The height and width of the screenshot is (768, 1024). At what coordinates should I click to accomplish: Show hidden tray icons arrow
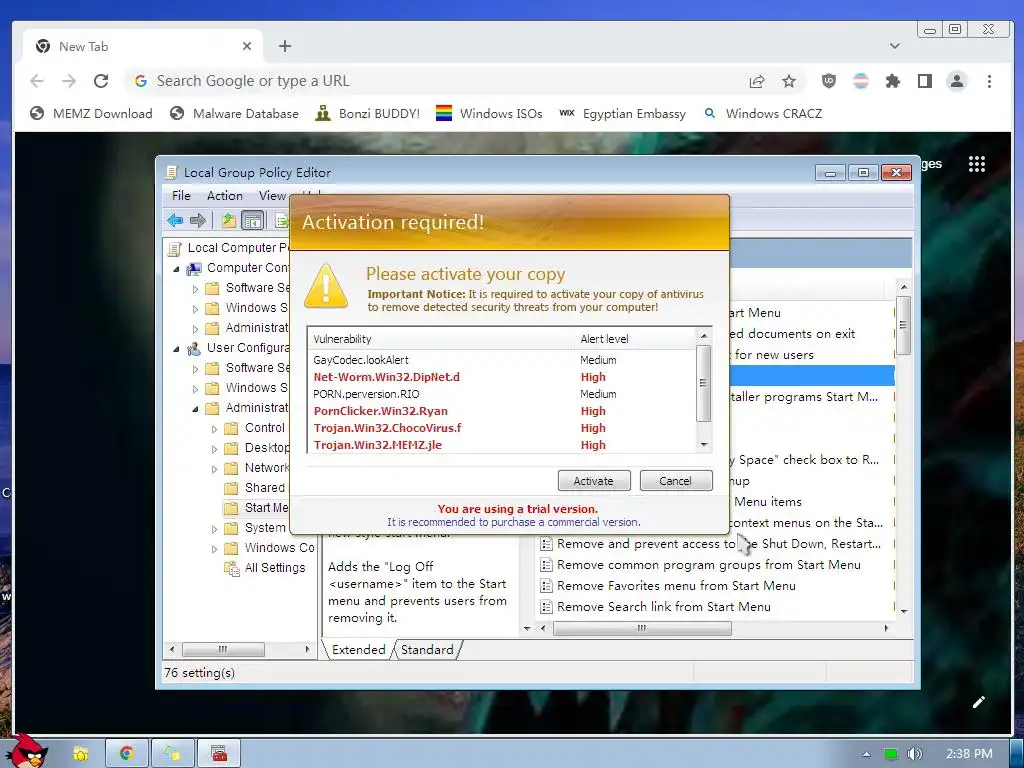[x=866, y=754]
